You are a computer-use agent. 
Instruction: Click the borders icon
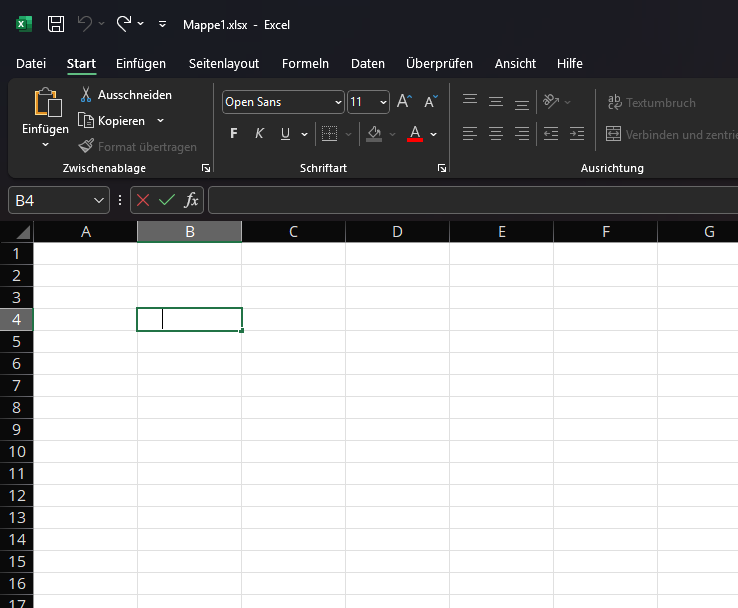329,134
